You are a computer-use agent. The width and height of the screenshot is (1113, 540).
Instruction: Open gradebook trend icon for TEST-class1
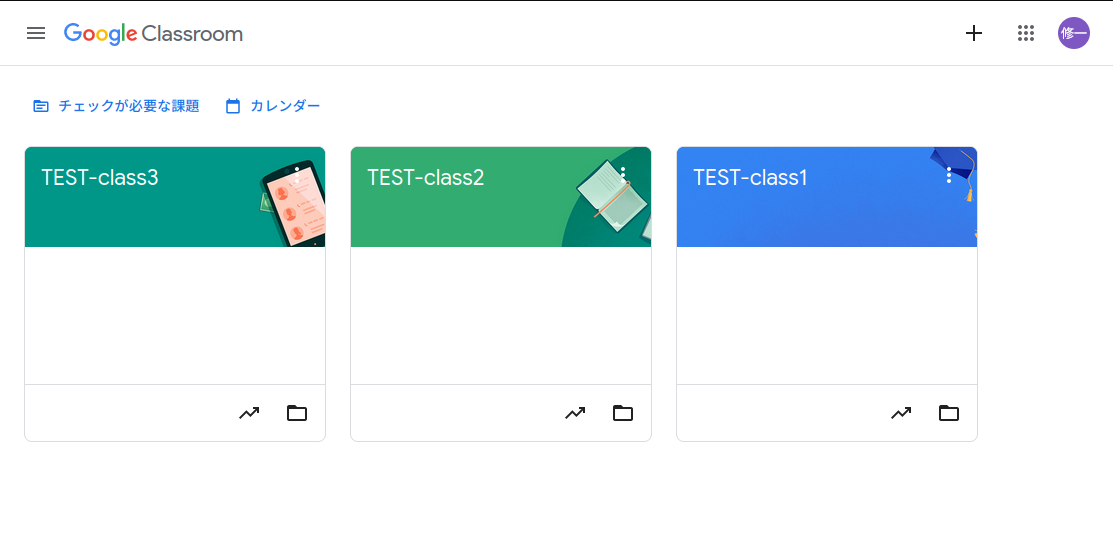tap(901, 413)
